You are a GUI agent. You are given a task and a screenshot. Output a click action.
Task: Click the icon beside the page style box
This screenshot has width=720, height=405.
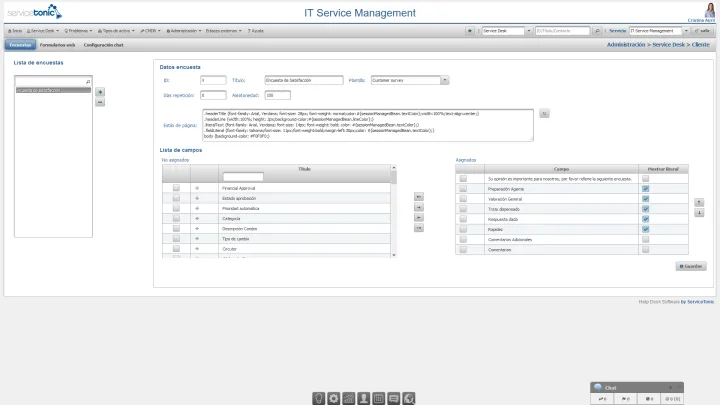coord(544,113)
